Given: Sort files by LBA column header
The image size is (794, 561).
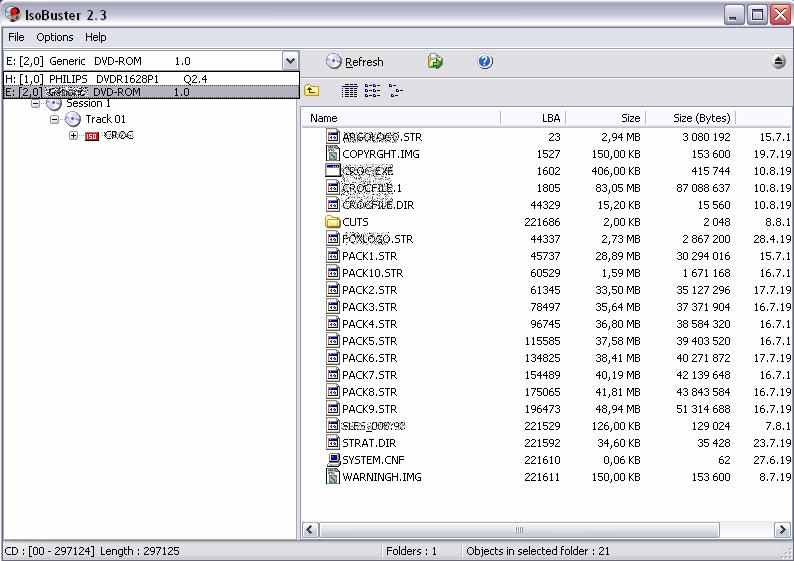Looking at the screenshot, I should coord(550,118).
